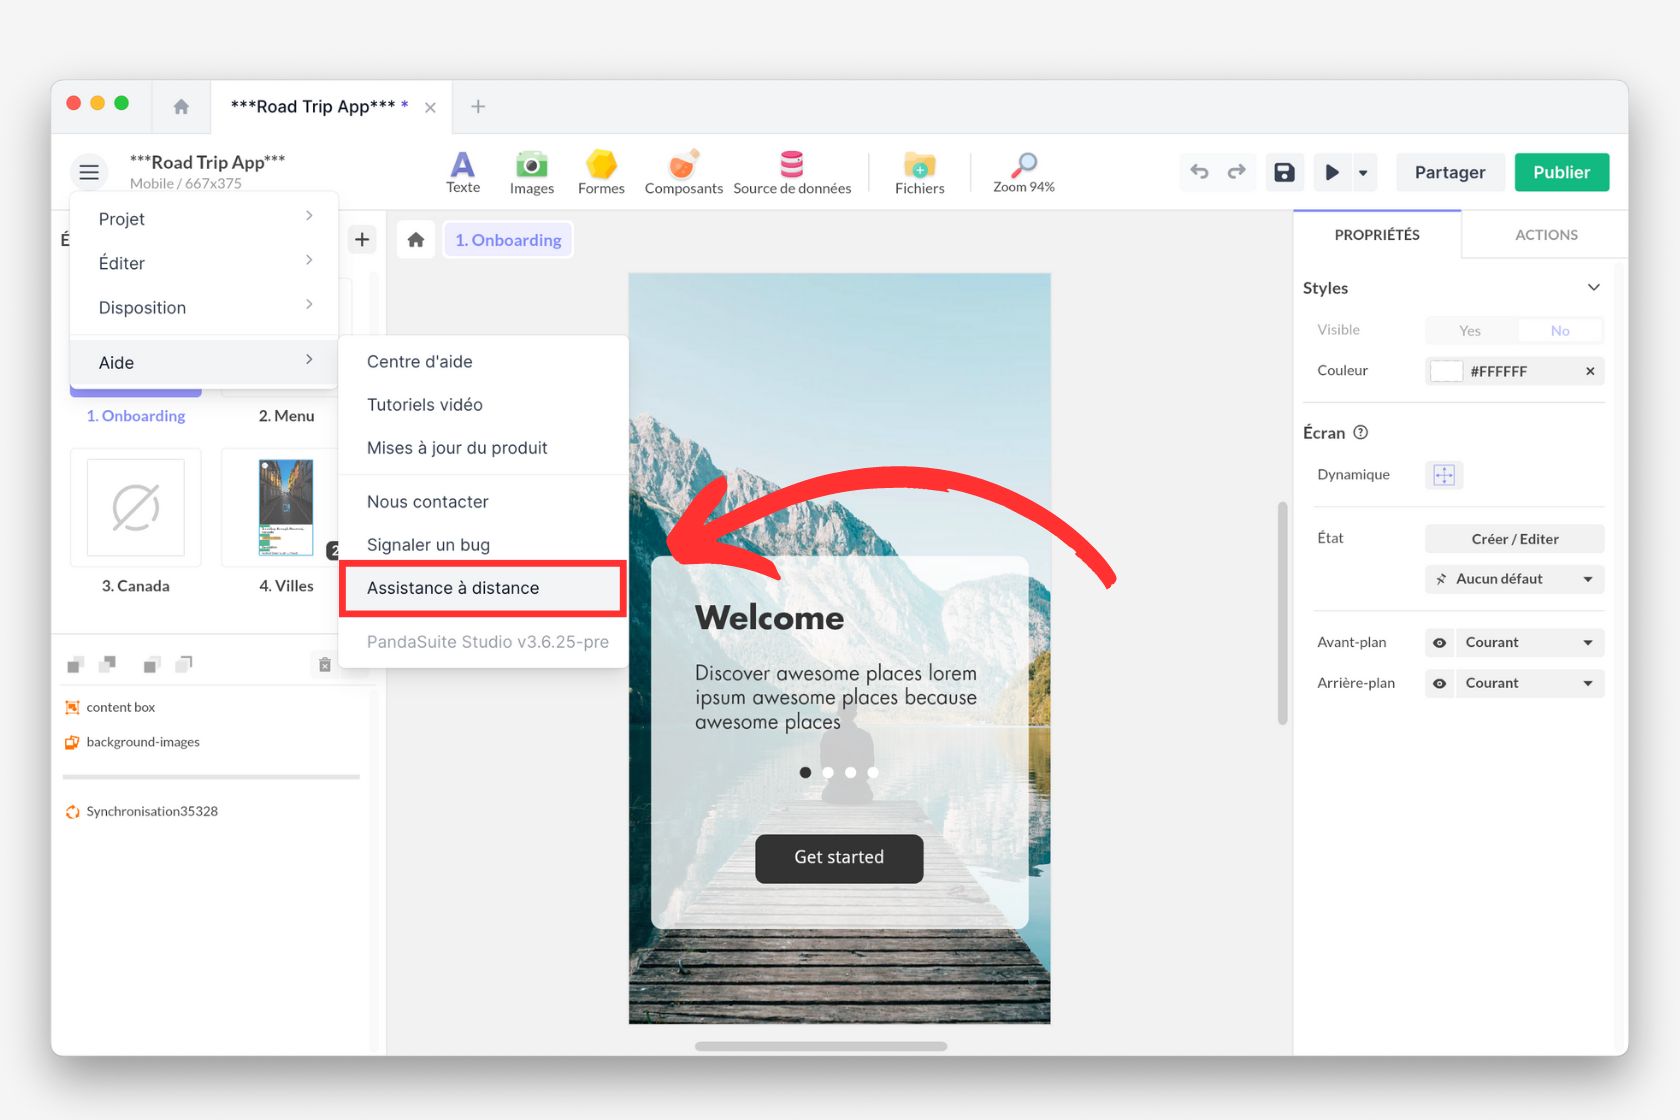Click the white Couleur swatch

pyautogui.click(x=1446, y=371)
